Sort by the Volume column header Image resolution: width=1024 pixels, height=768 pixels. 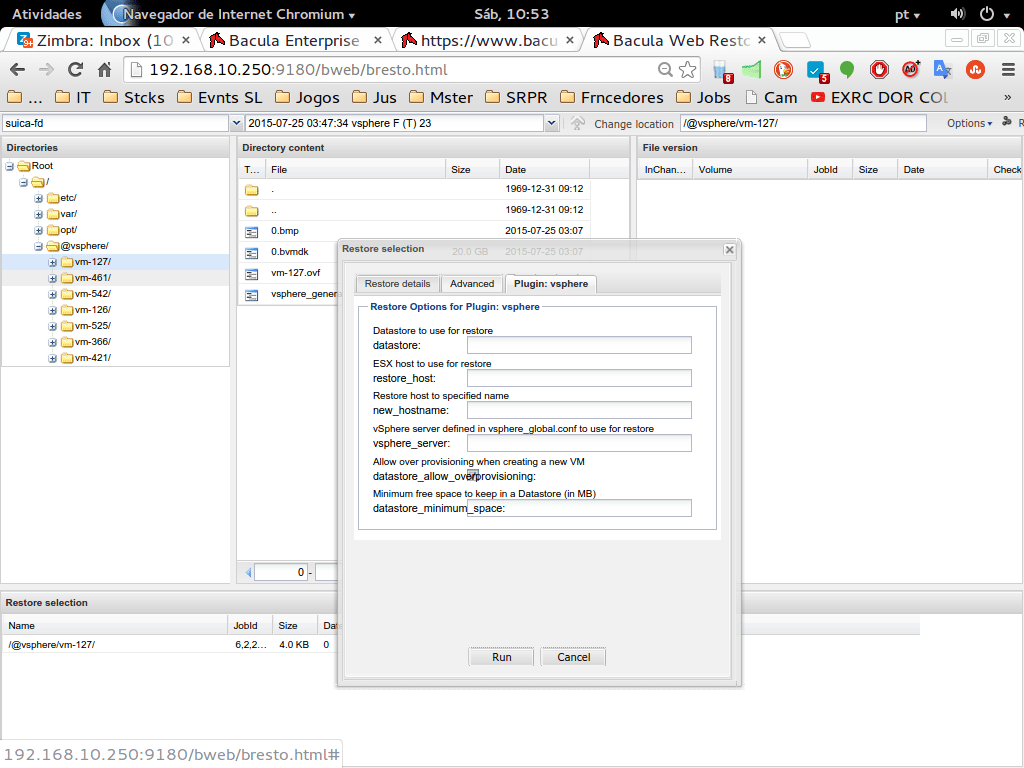click(x=750, y=170)
